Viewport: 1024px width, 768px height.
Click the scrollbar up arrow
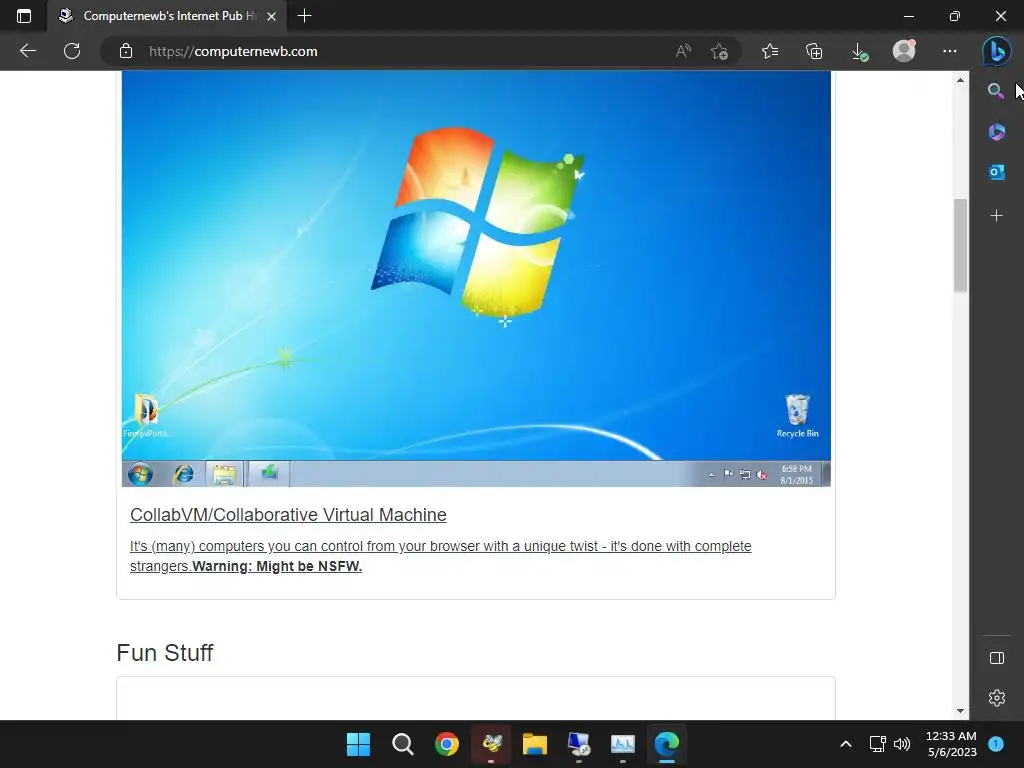coord(960,80)
